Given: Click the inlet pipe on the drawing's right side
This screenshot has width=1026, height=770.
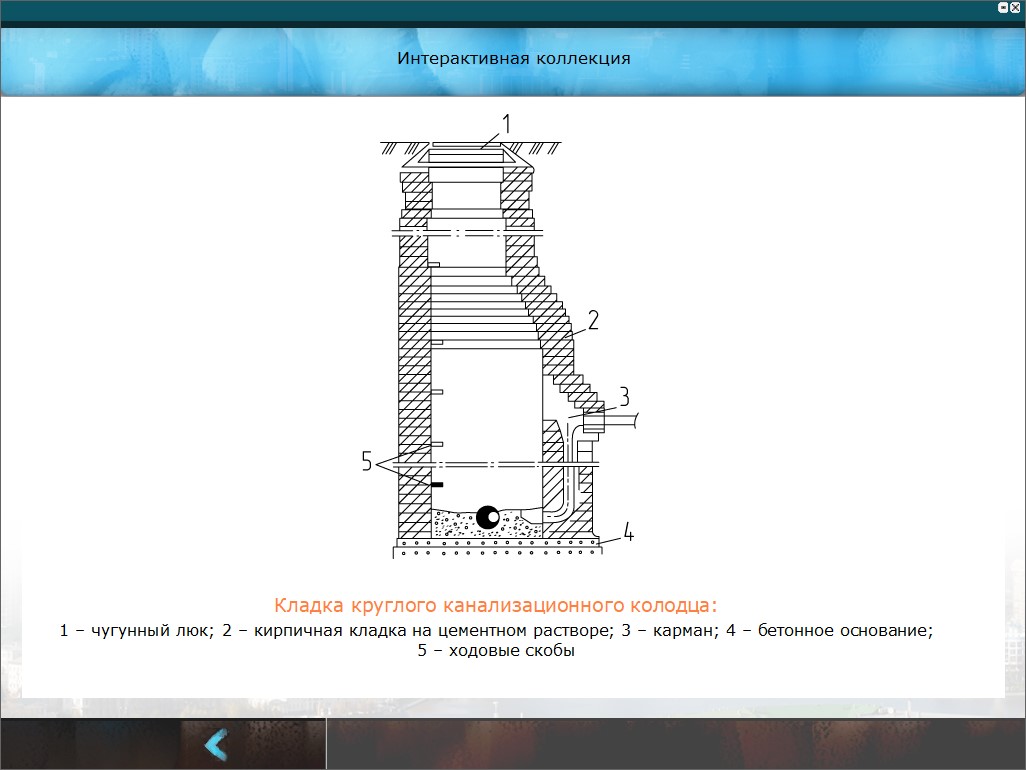Looking at the screenshot, I should pyautogui.click(x=626, y=422).
